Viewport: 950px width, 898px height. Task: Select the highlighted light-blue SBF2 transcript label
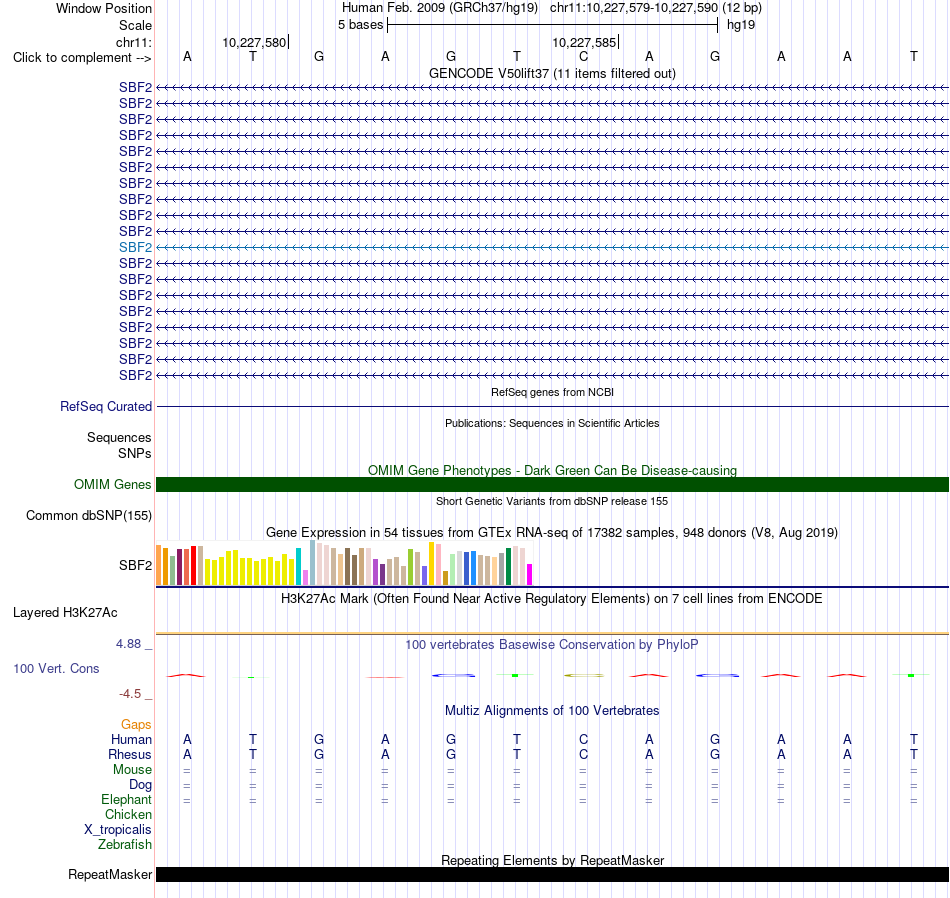(x=135, y=247)
